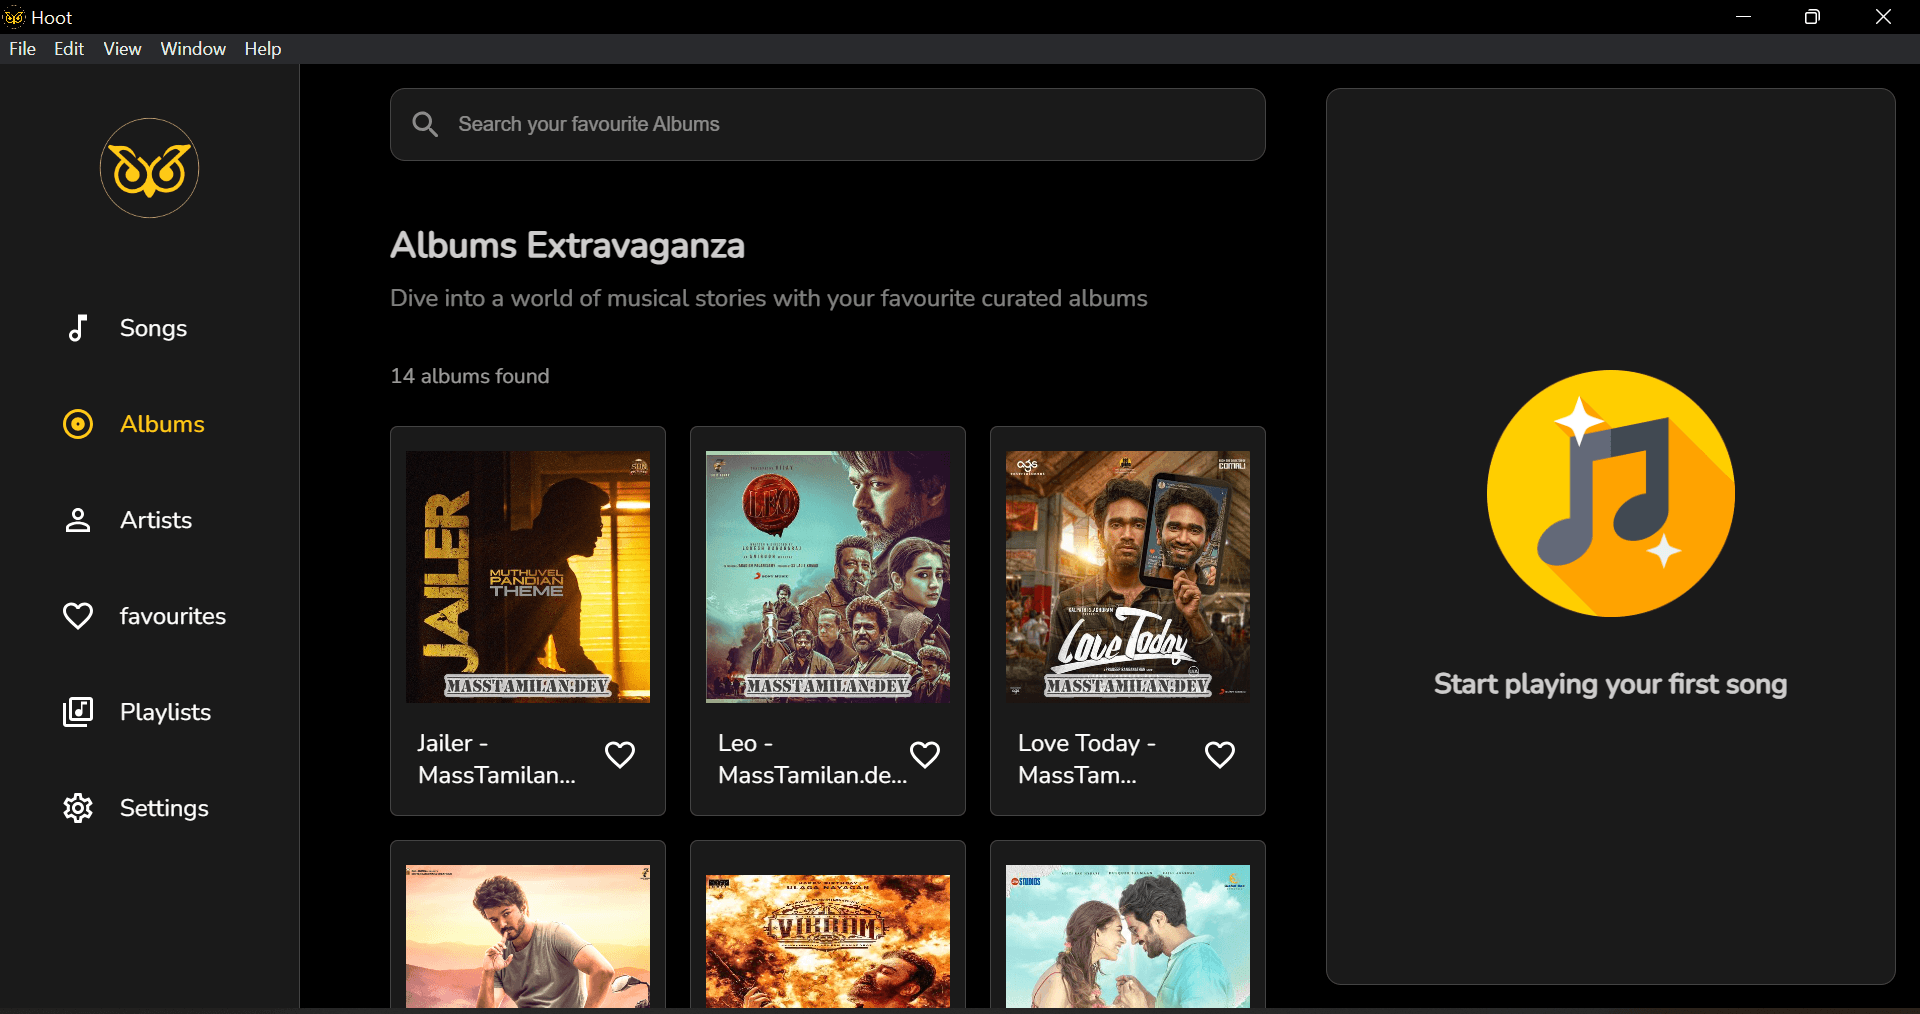Image resolution: width=1920 pixels, height=1014 pixels.
Task: Open the Vikram album cover
Action: click(828, 940)
